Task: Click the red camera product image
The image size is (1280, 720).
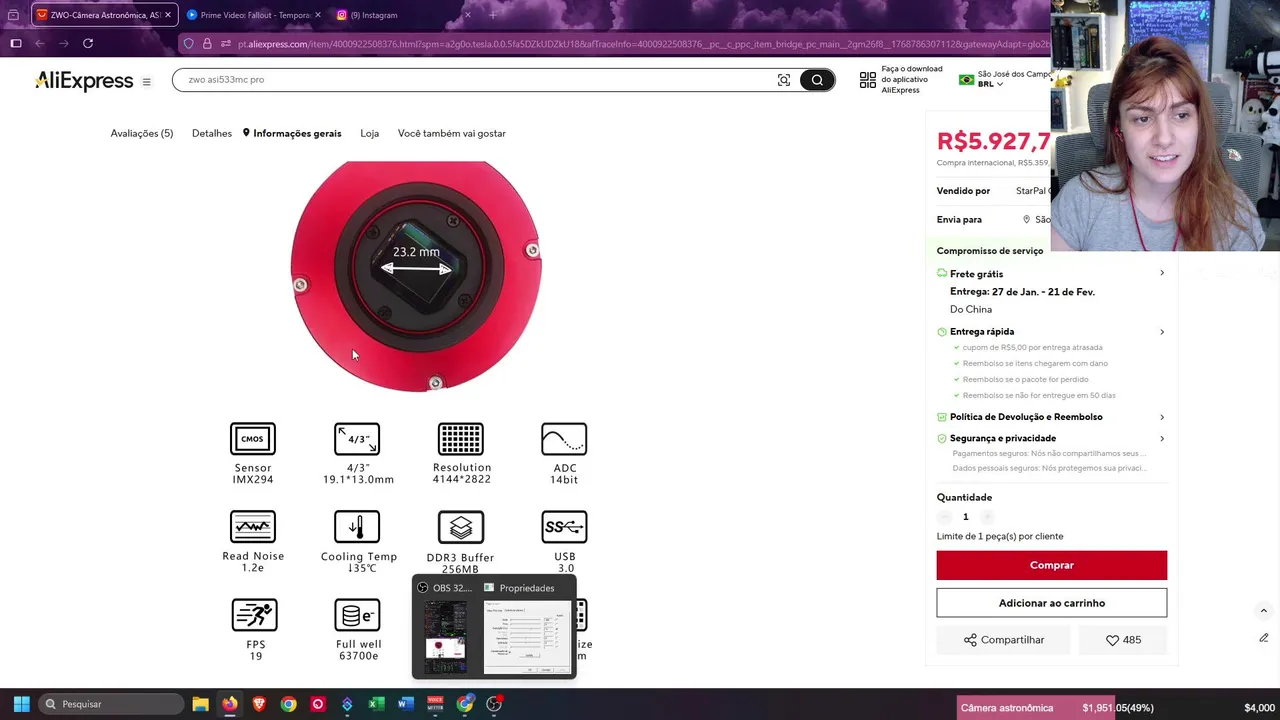Action: coord(416,276)
